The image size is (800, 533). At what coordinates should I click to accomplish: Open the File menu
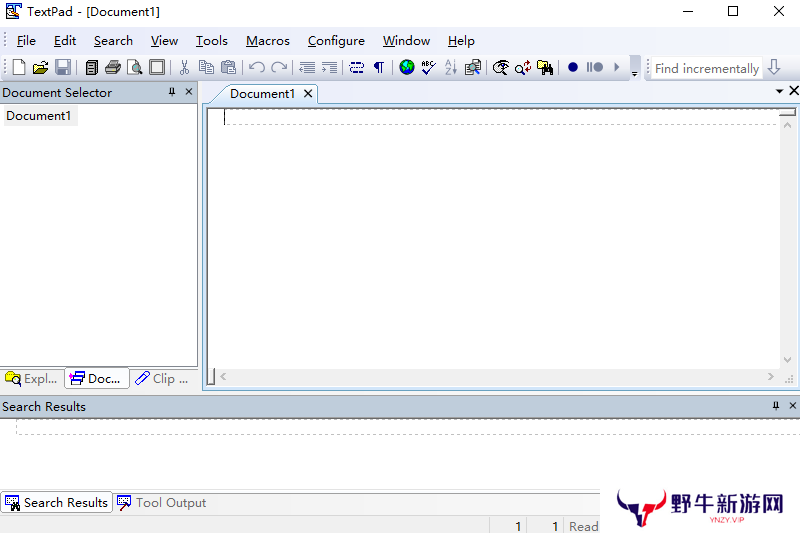coord(26,41)
